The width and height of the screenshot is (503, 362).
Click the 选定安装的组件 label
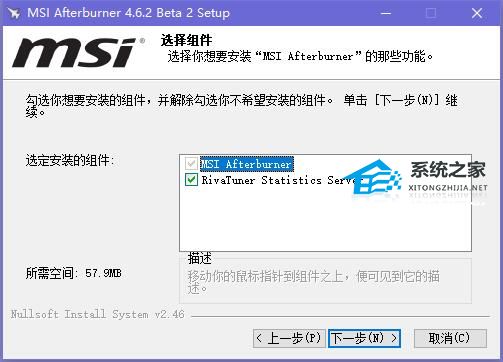coord(70,161)
